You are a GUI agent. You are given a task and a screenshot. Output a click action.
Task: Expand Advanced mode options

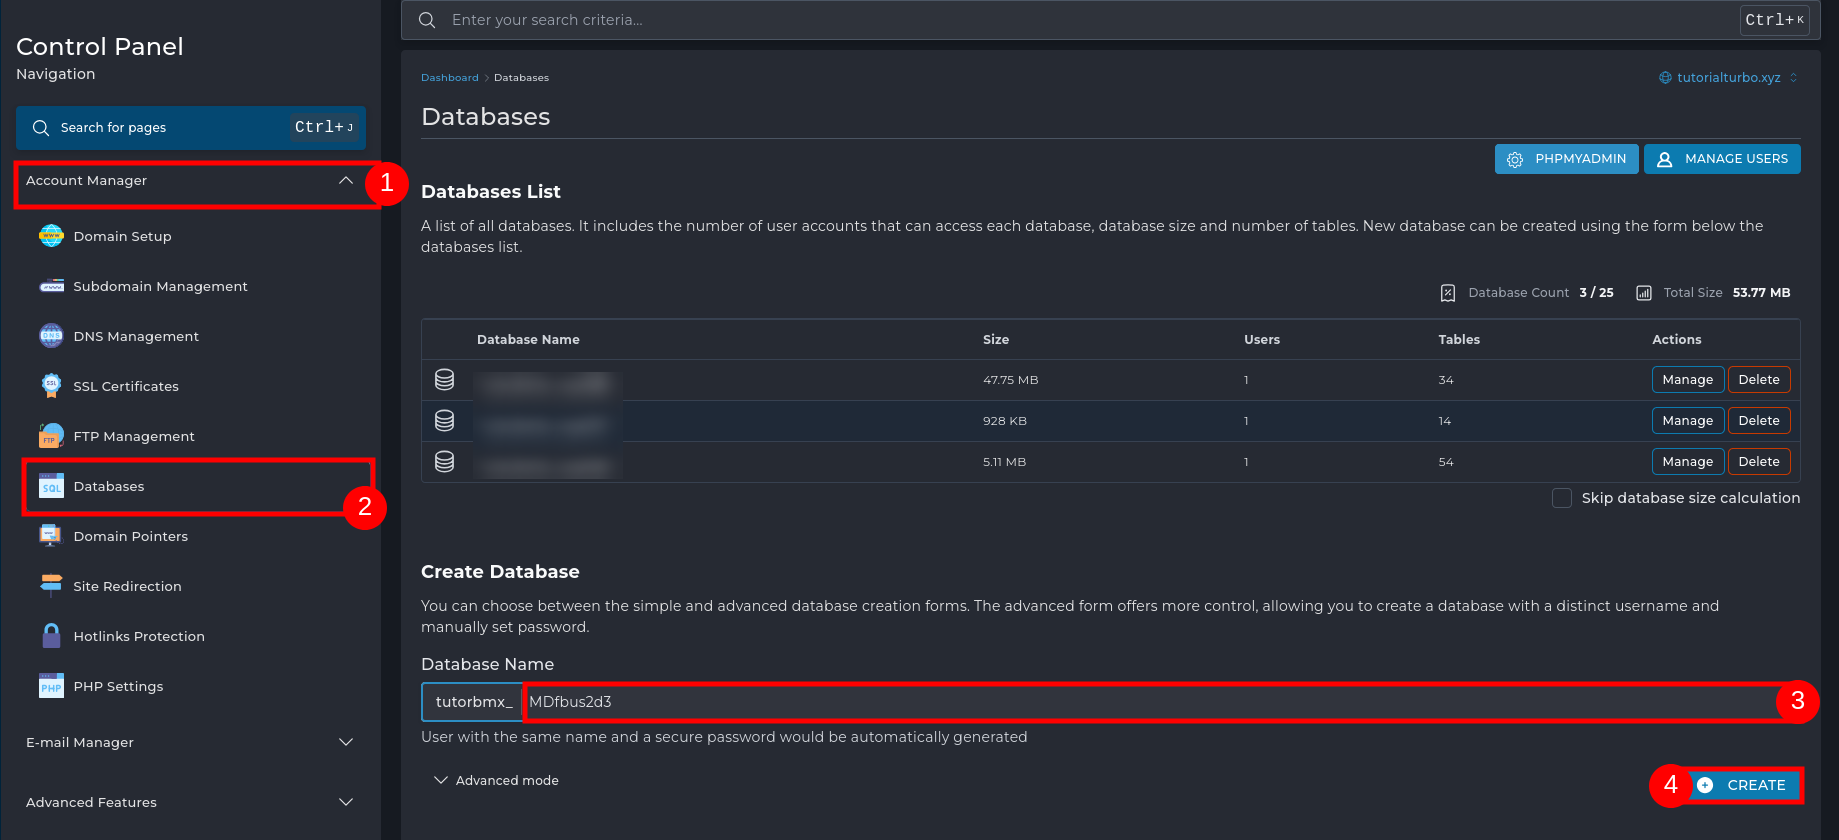[496, 780]
